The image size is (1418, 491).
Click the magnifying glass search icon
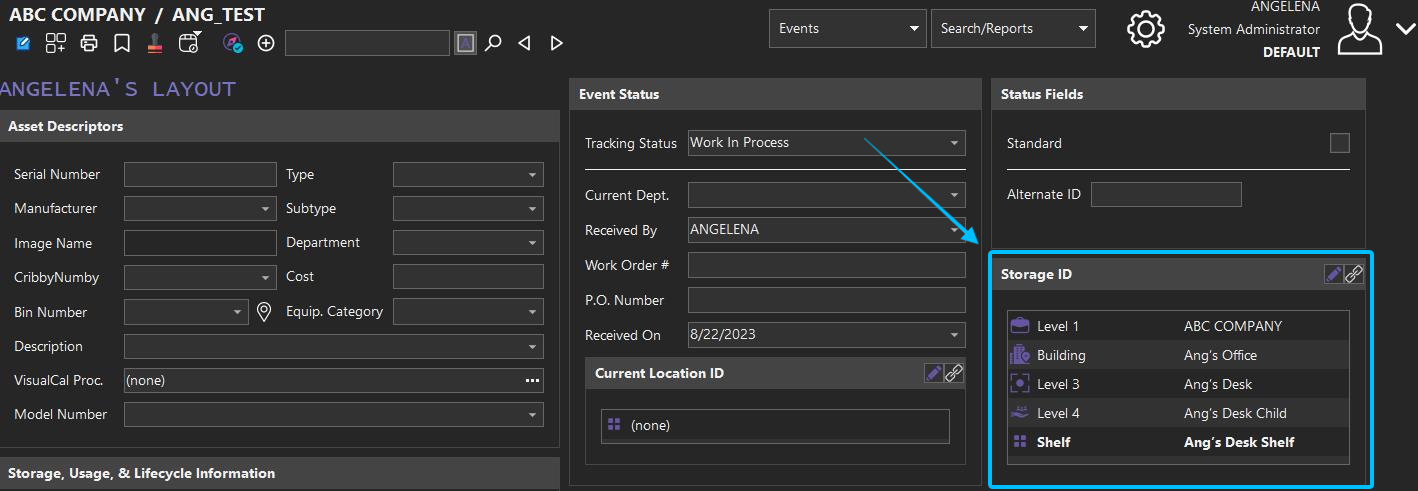coord(493,43)
